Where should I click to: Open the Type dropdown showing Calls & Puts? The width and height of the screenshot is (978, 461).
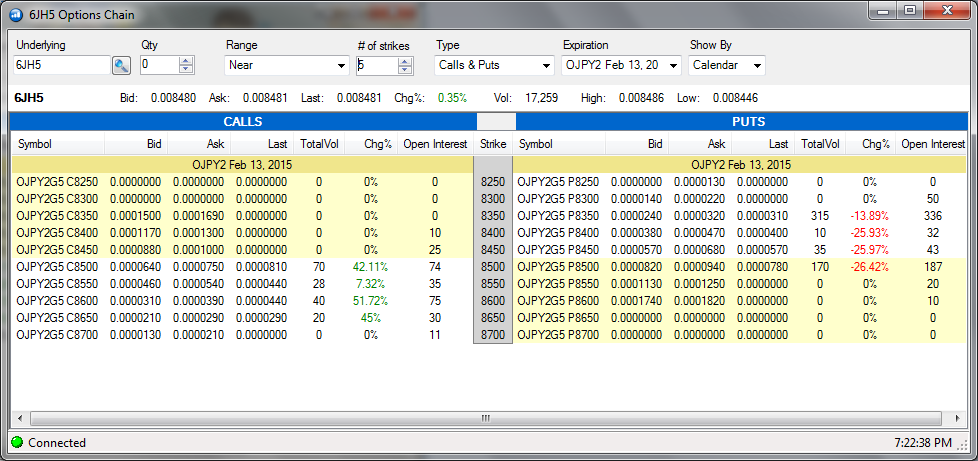point(495,66)
